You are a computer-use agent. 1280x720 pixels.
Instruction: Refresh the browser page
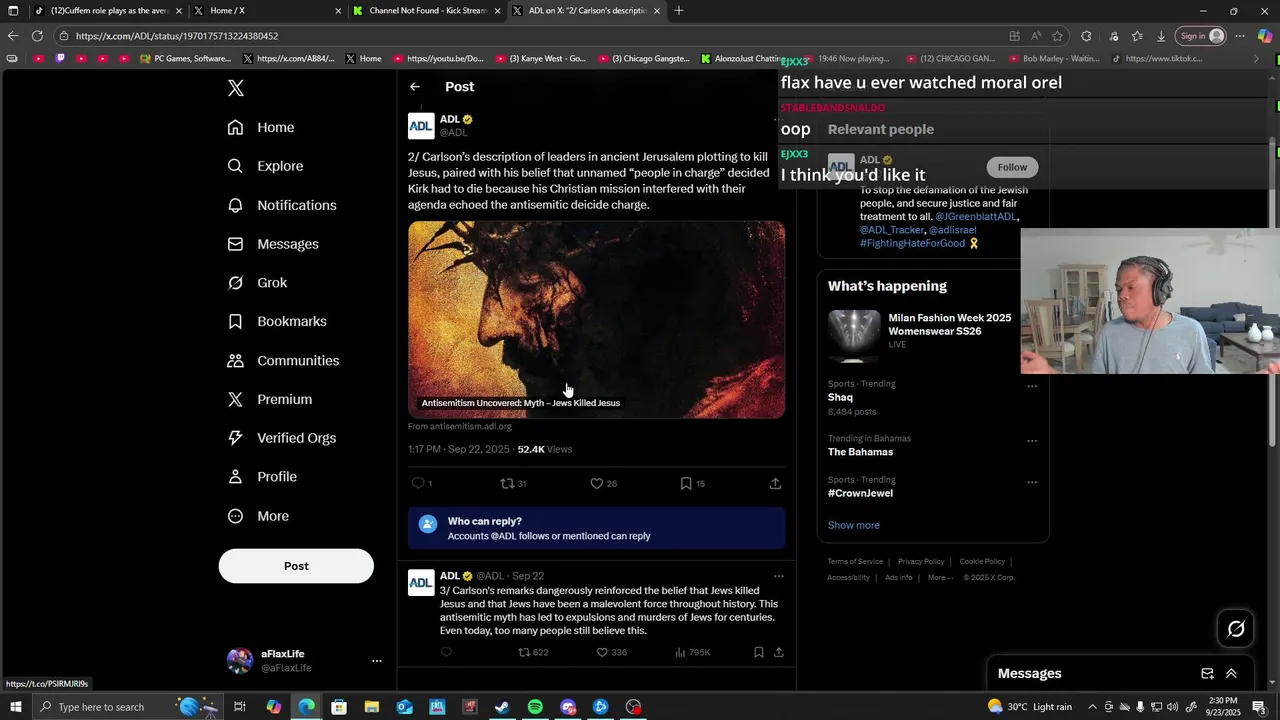point(37,36)
